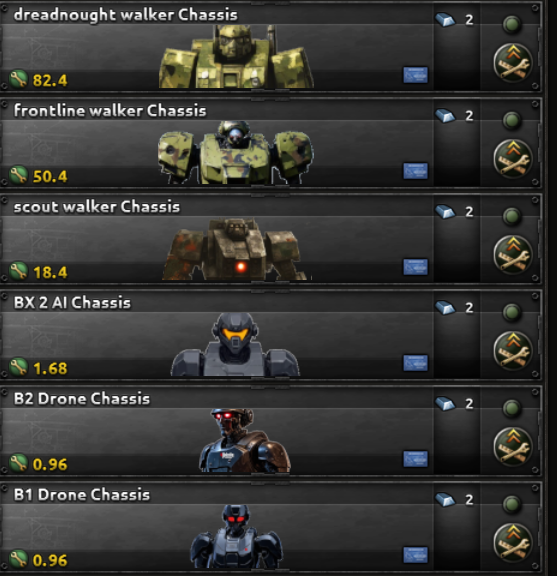Click the BX 2 AI robot thumbnail
The image size is (557, 576).
(235, 344)
